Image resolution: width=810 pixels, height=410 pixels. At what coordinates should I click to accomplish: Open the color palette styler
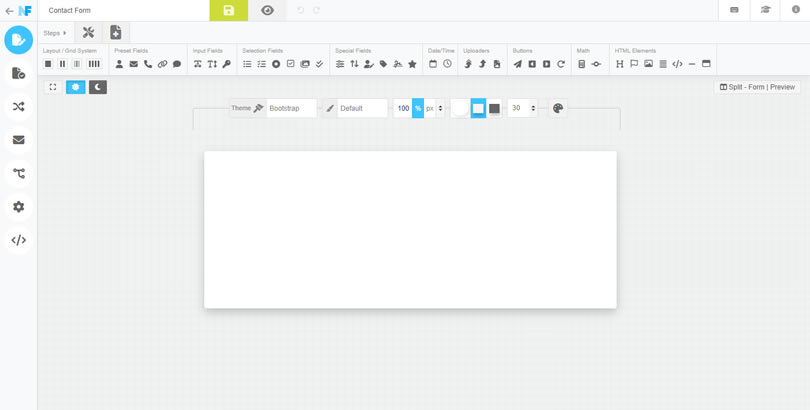point(558,108)
